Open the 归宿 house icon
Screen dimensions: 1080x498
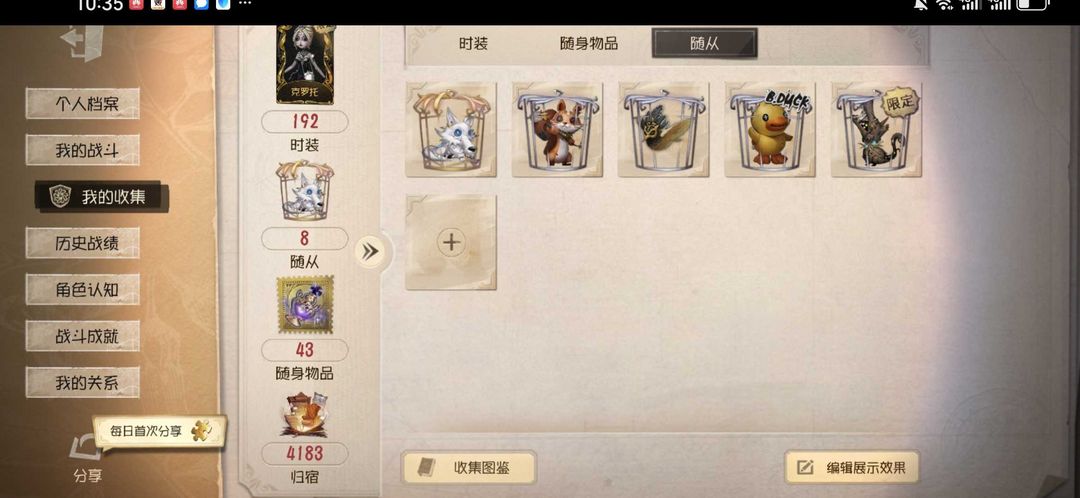point(304,415)
